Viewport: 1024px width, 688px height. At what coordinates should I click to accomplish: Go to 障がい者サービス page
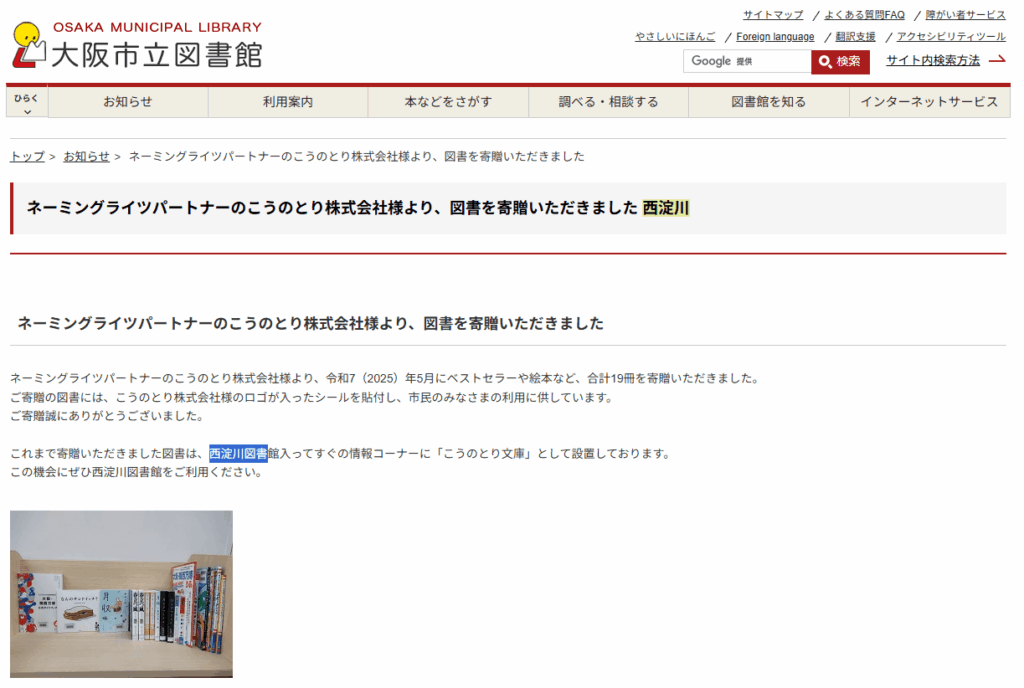coord(965,15)
